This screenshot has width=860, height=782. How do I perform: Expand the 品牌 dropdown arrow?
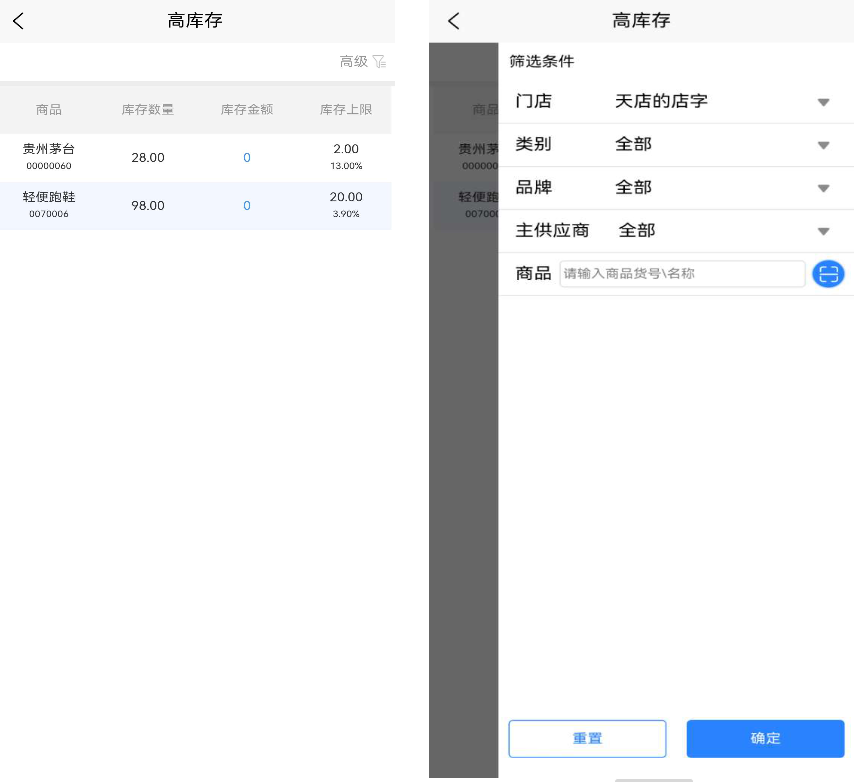point(823,188)
